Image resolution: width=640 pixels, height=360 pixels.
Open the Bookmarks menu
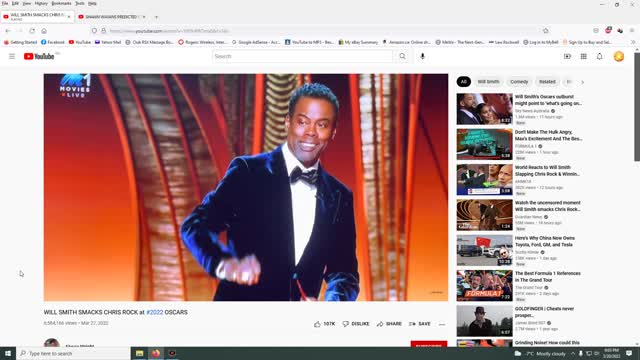pyautogui.click(x=61, y=3)
